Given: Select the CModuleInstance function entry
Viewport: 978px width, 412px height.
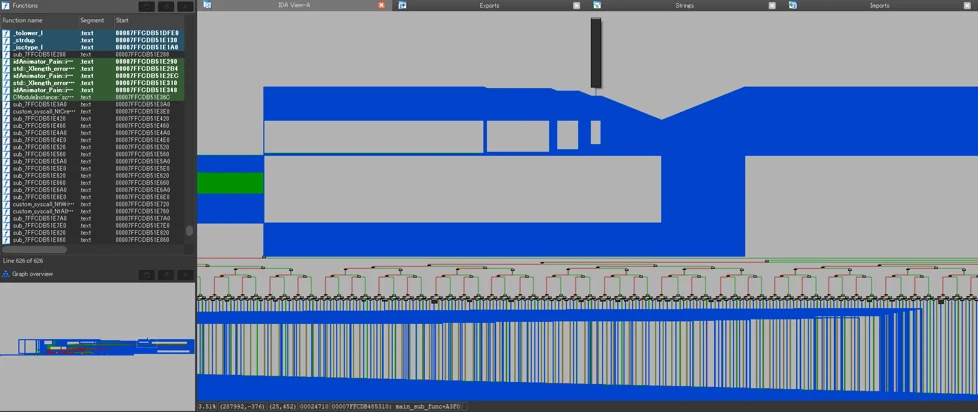Looking at the screenshot, I should [x=92, y=97].
